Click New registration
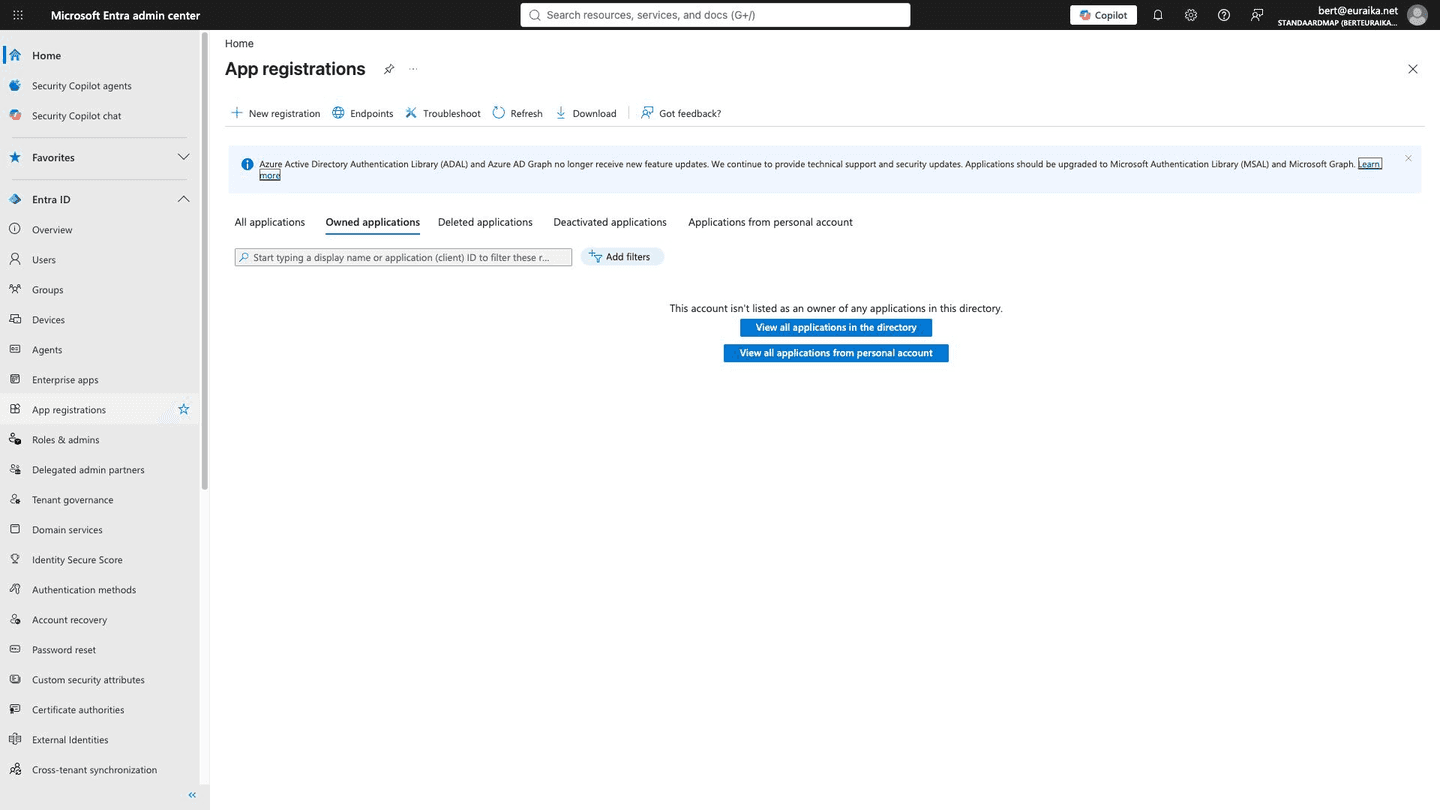This screenshot has width=1440, height=810. click(x=276, y=113)
